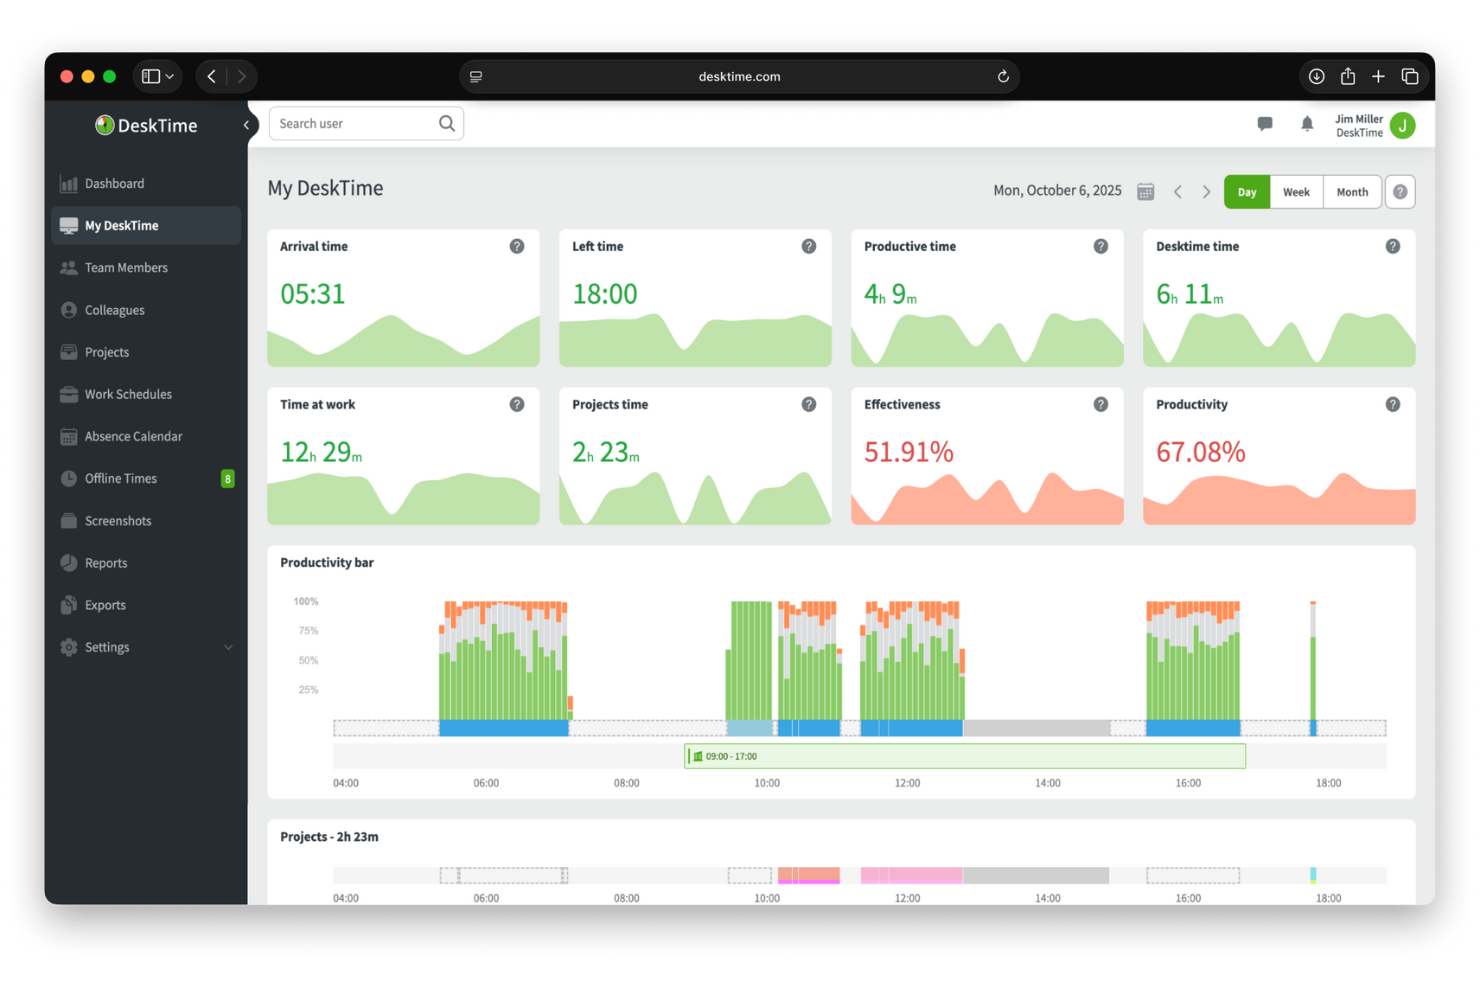This screenshot has height=987, width=1480.
Task: Click the Colleagues person icon
Action: pos(68,310)
